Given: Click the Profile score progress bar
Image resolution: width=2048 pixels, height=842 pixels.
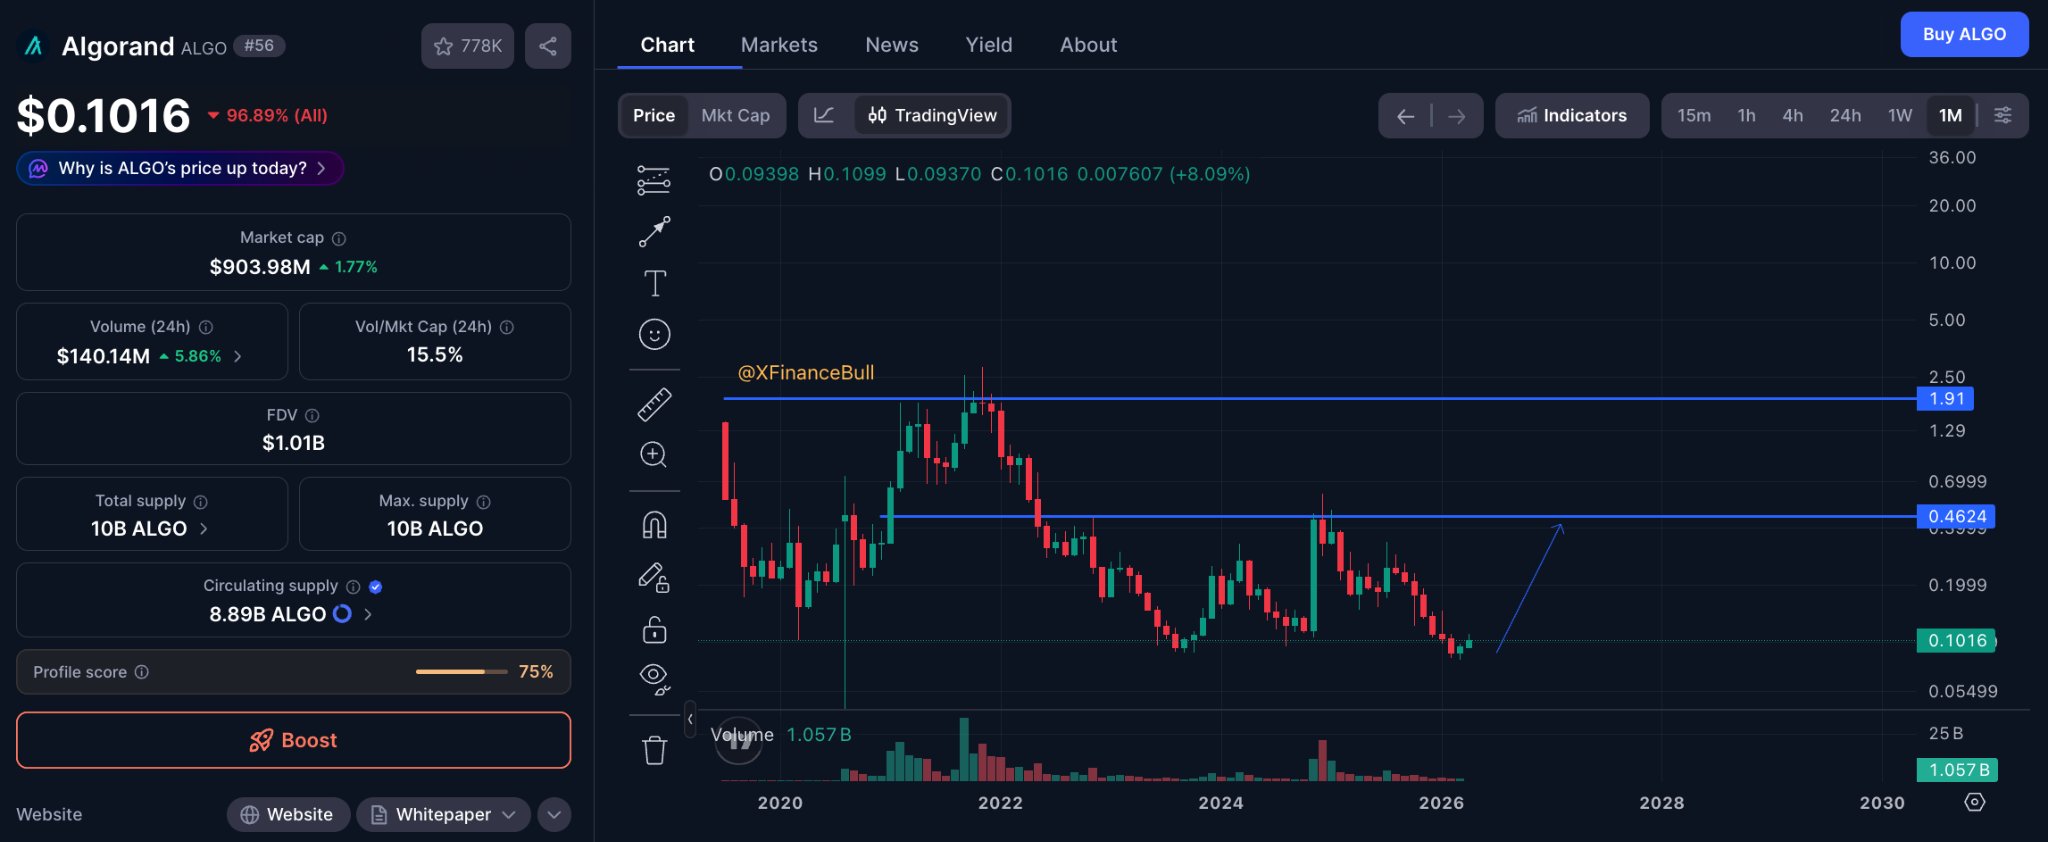Looking at the screenshot, I should 462,672.
